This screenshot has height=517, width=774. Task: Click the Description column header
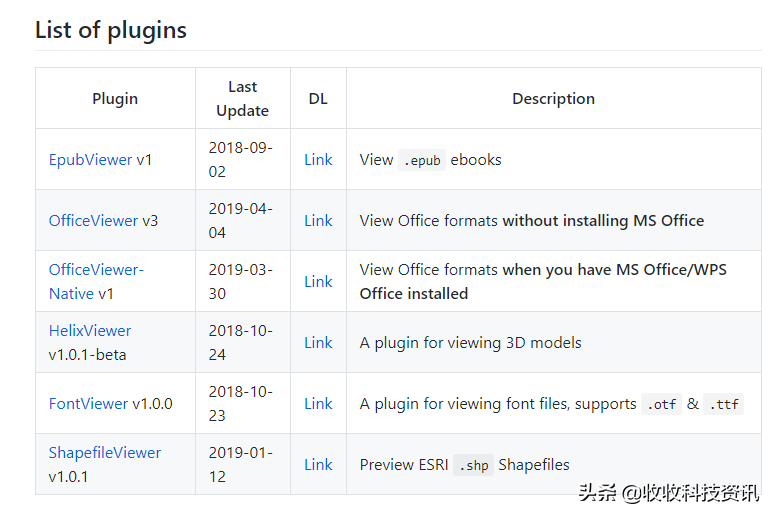553,98
